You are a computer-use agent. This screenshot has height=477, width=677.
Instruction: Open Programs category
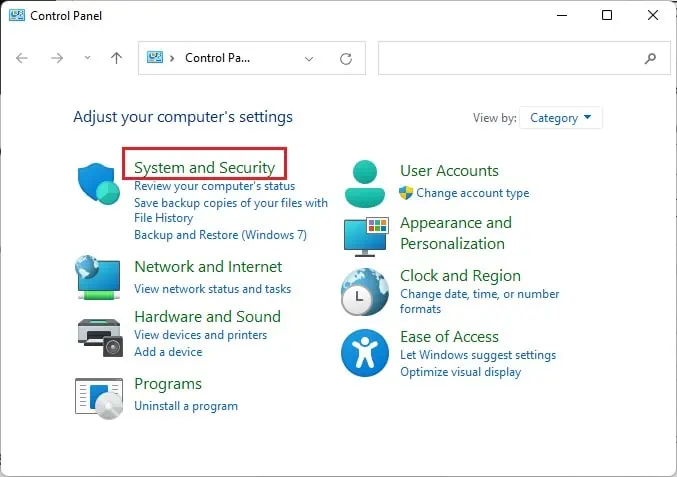[168, 384]
